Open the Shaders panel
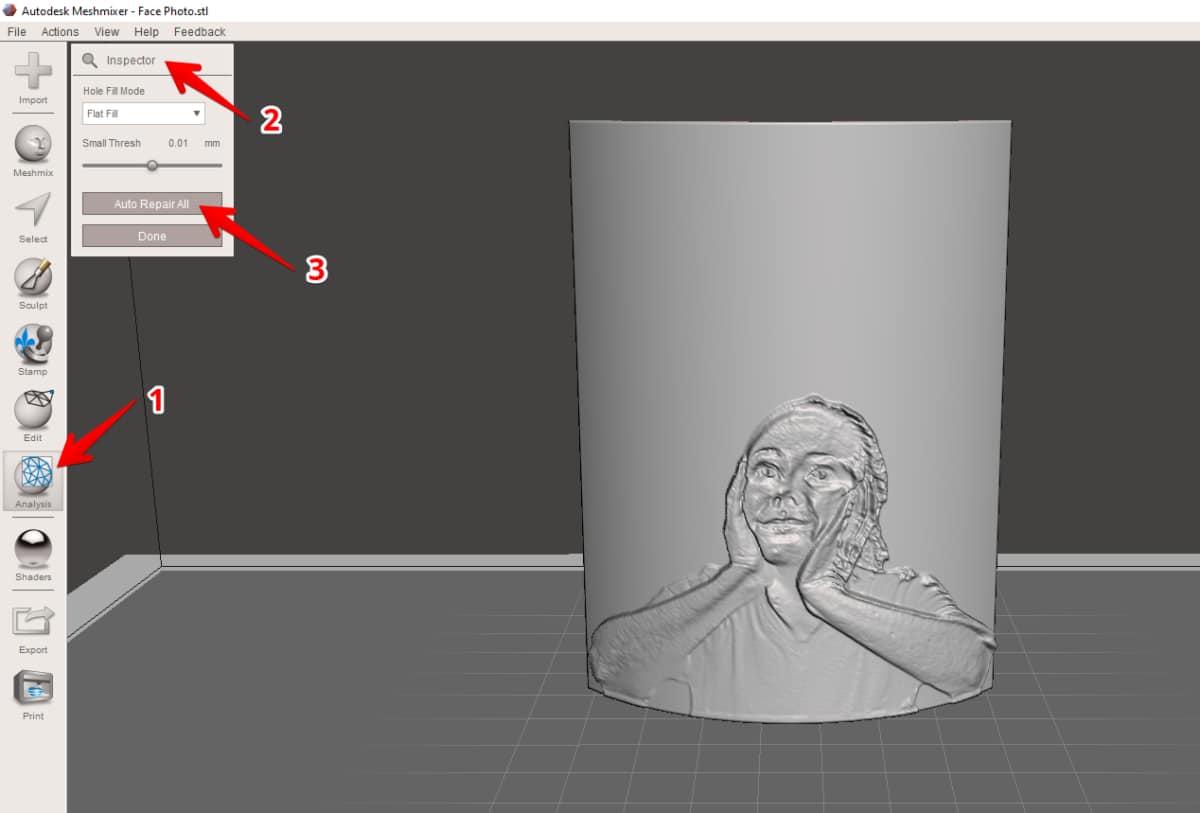The height and width of the screenshot is (813, 1200). tap(33, 554)
